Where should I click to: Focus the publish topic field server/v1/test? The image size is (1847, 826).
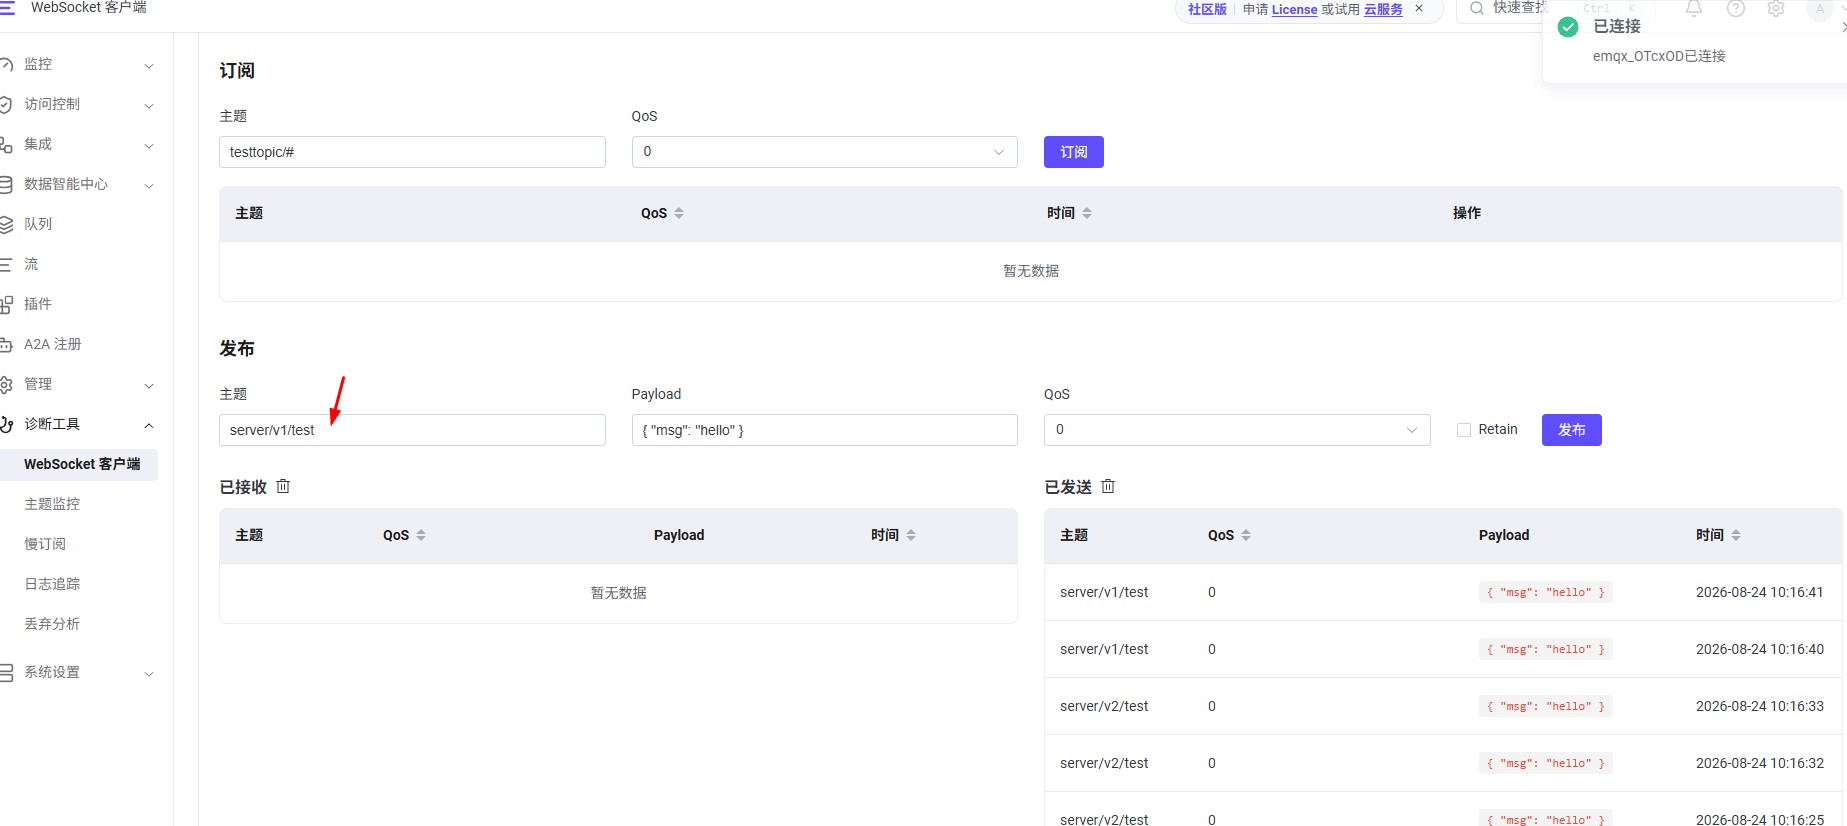pos(412,430)
